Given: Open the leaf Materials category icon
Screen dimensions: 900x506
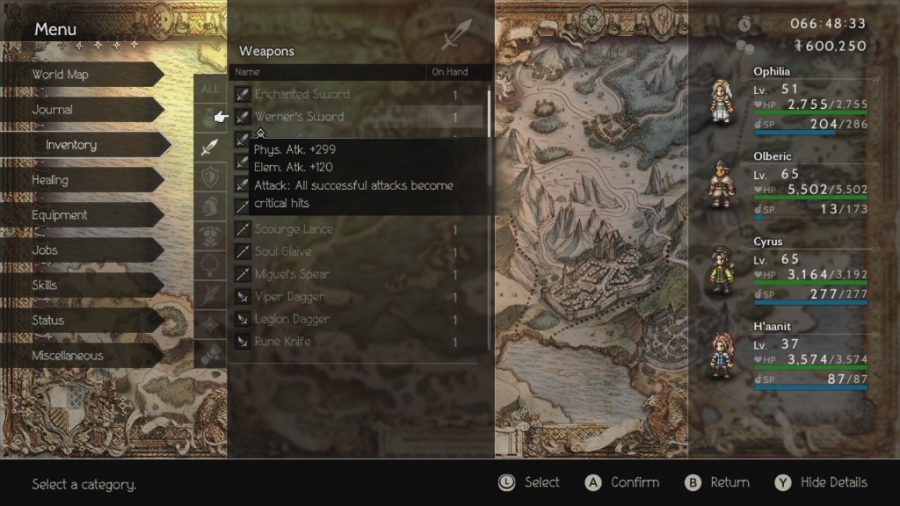Looking at the screenshot, I should coord(210,295).
